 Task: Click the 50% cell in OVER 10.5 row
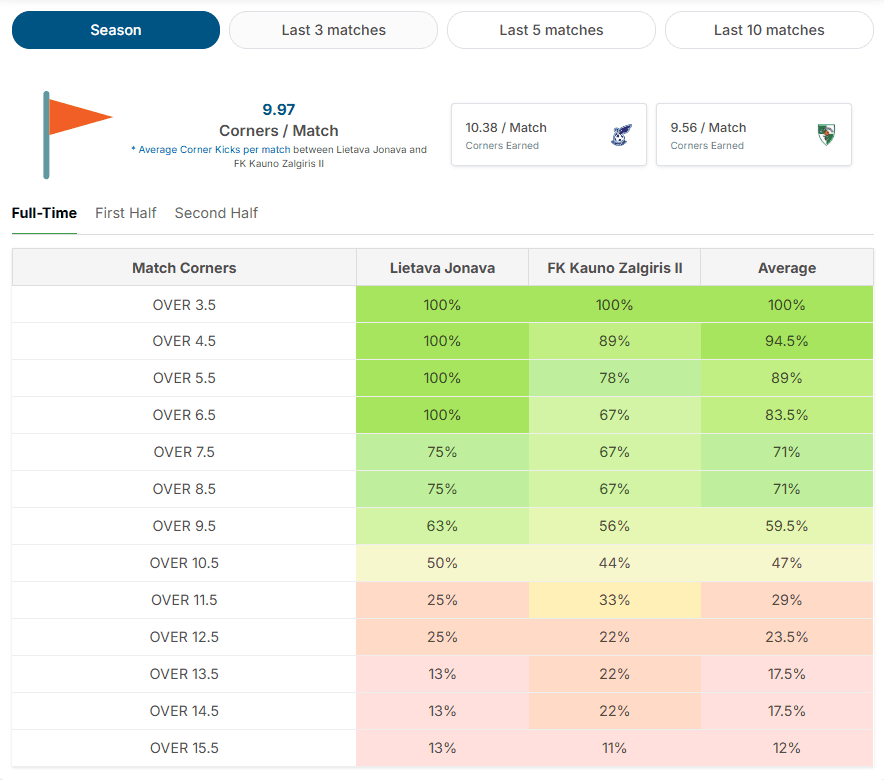tap(442, 563)
